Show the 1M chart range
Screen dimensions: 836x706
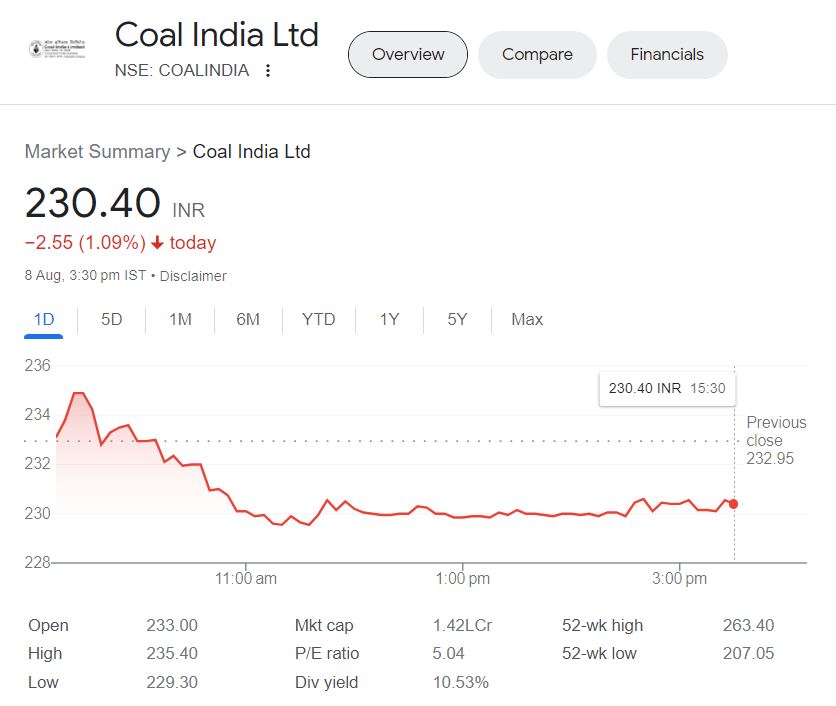(180, 320)
